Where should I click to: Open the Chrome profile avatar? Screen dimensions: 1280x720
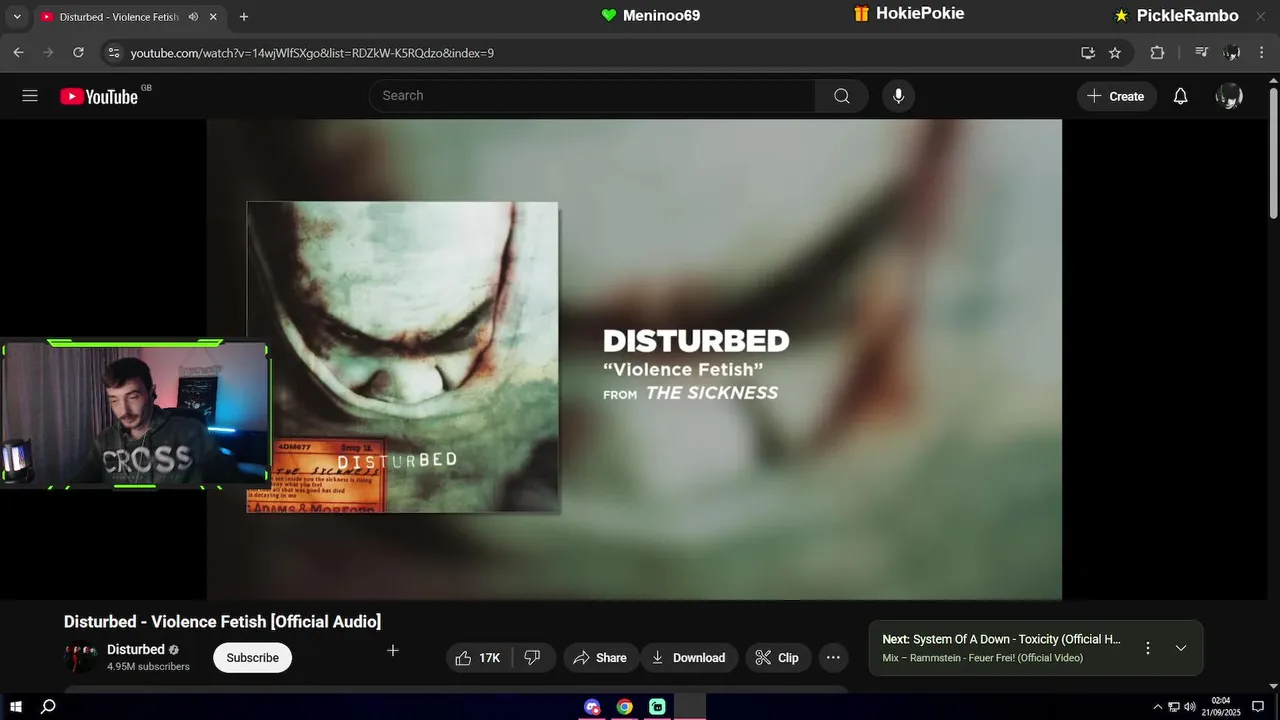tap(1232, 52)
